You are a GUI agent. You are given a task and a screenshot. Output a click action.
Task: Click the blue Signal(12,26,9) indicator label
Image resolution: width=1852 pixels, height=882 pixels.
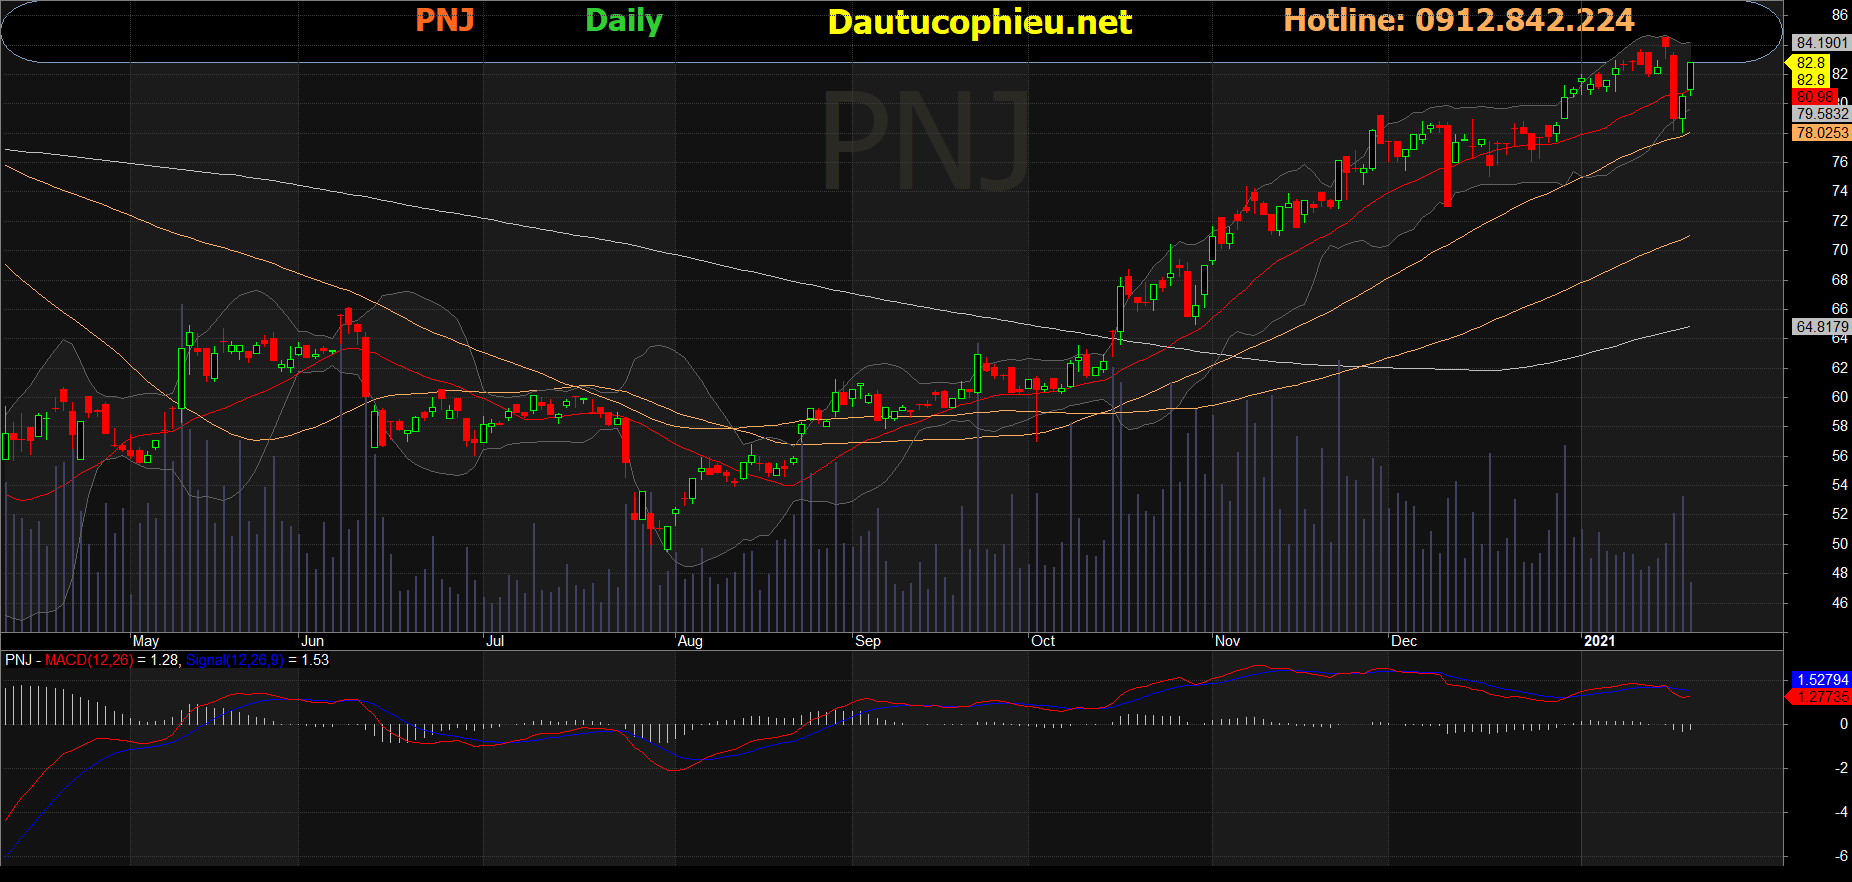click(235, 660)
